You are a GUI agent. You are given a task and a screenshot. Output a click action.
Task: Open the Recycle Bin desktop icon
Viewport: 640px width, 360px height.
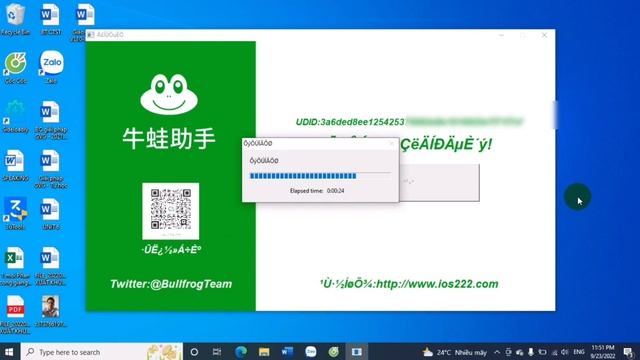click(16, 18)
